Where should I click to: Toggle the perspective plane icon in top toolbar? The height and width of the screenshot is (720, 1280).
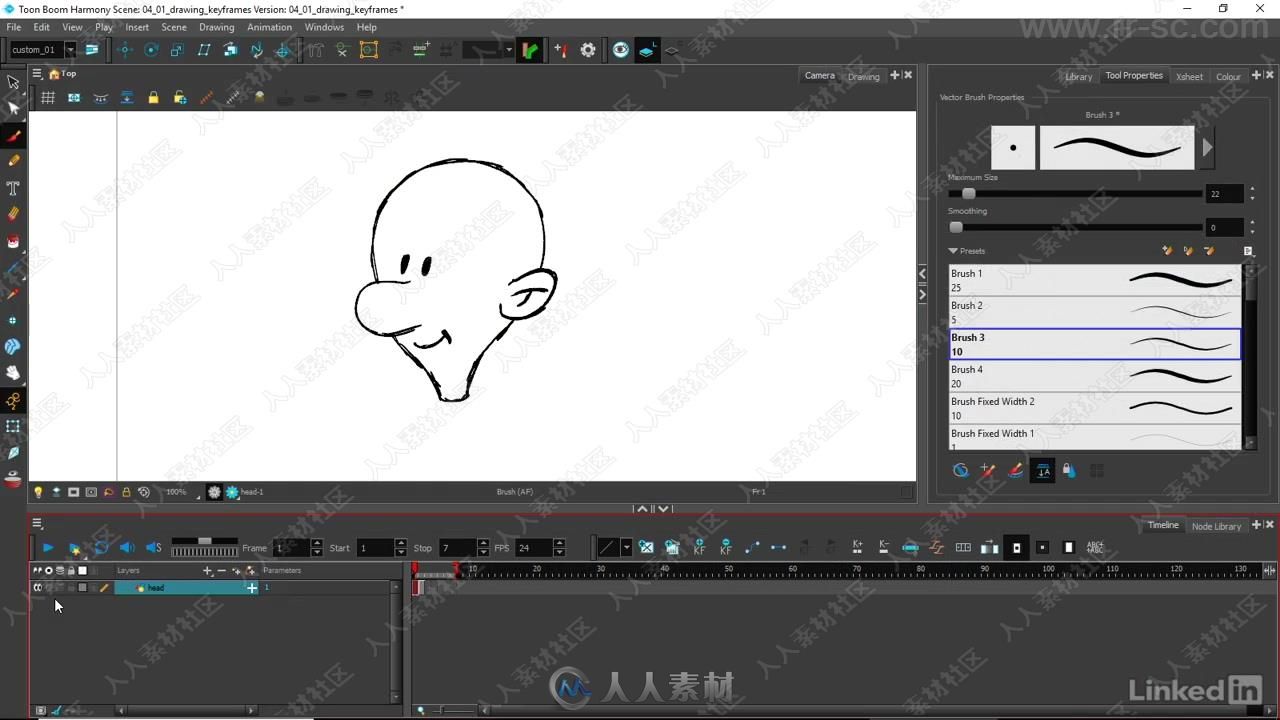click(646, 50)
